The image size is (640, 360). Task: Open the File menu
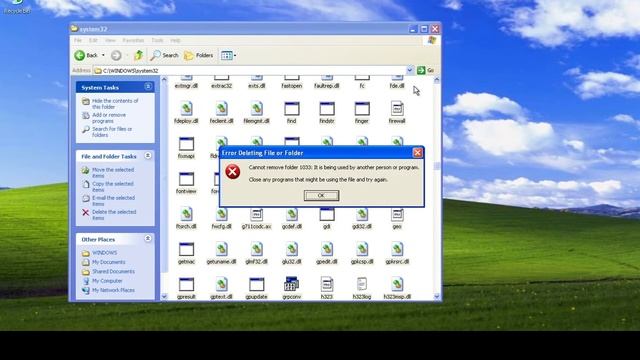78,40
